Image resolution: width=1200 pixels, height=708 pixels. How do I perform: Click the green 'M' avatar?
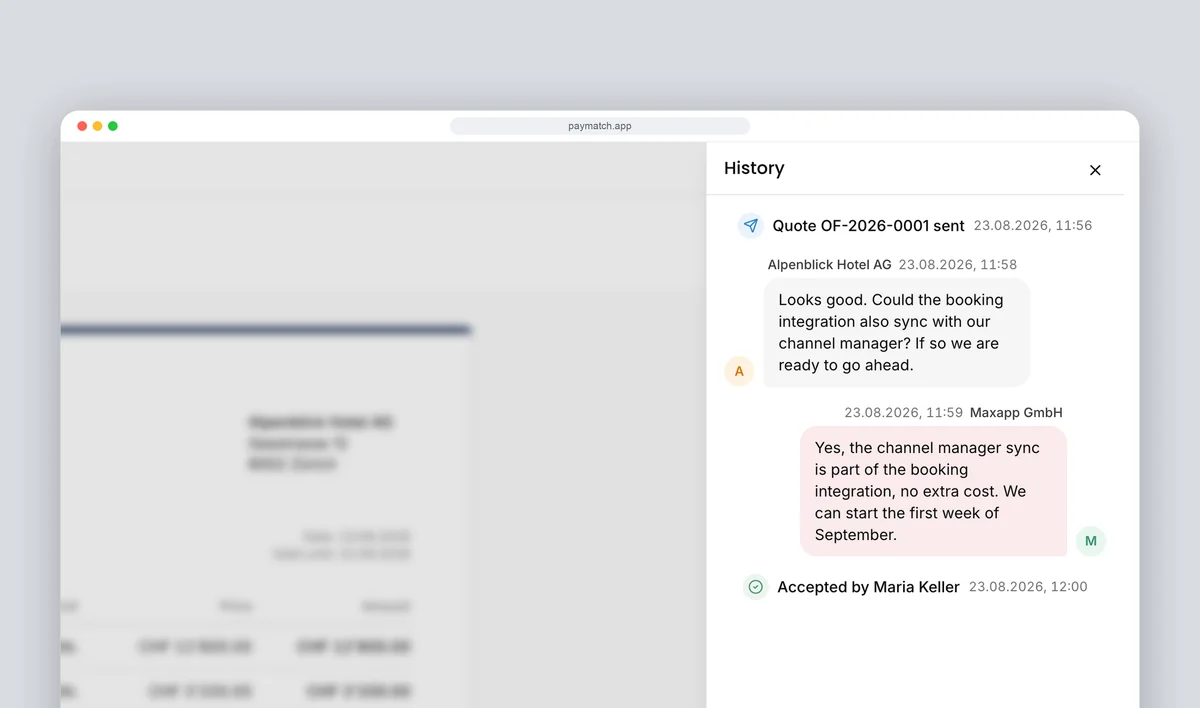click(1091, 541)
